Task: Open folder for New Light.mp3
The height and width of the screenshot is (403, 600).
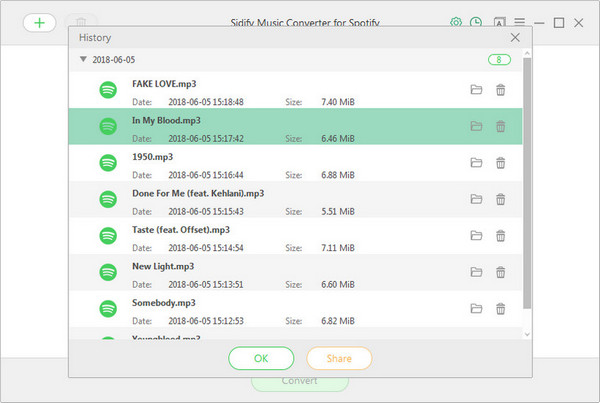Action: pyautogui.click(x=476, y=272)
